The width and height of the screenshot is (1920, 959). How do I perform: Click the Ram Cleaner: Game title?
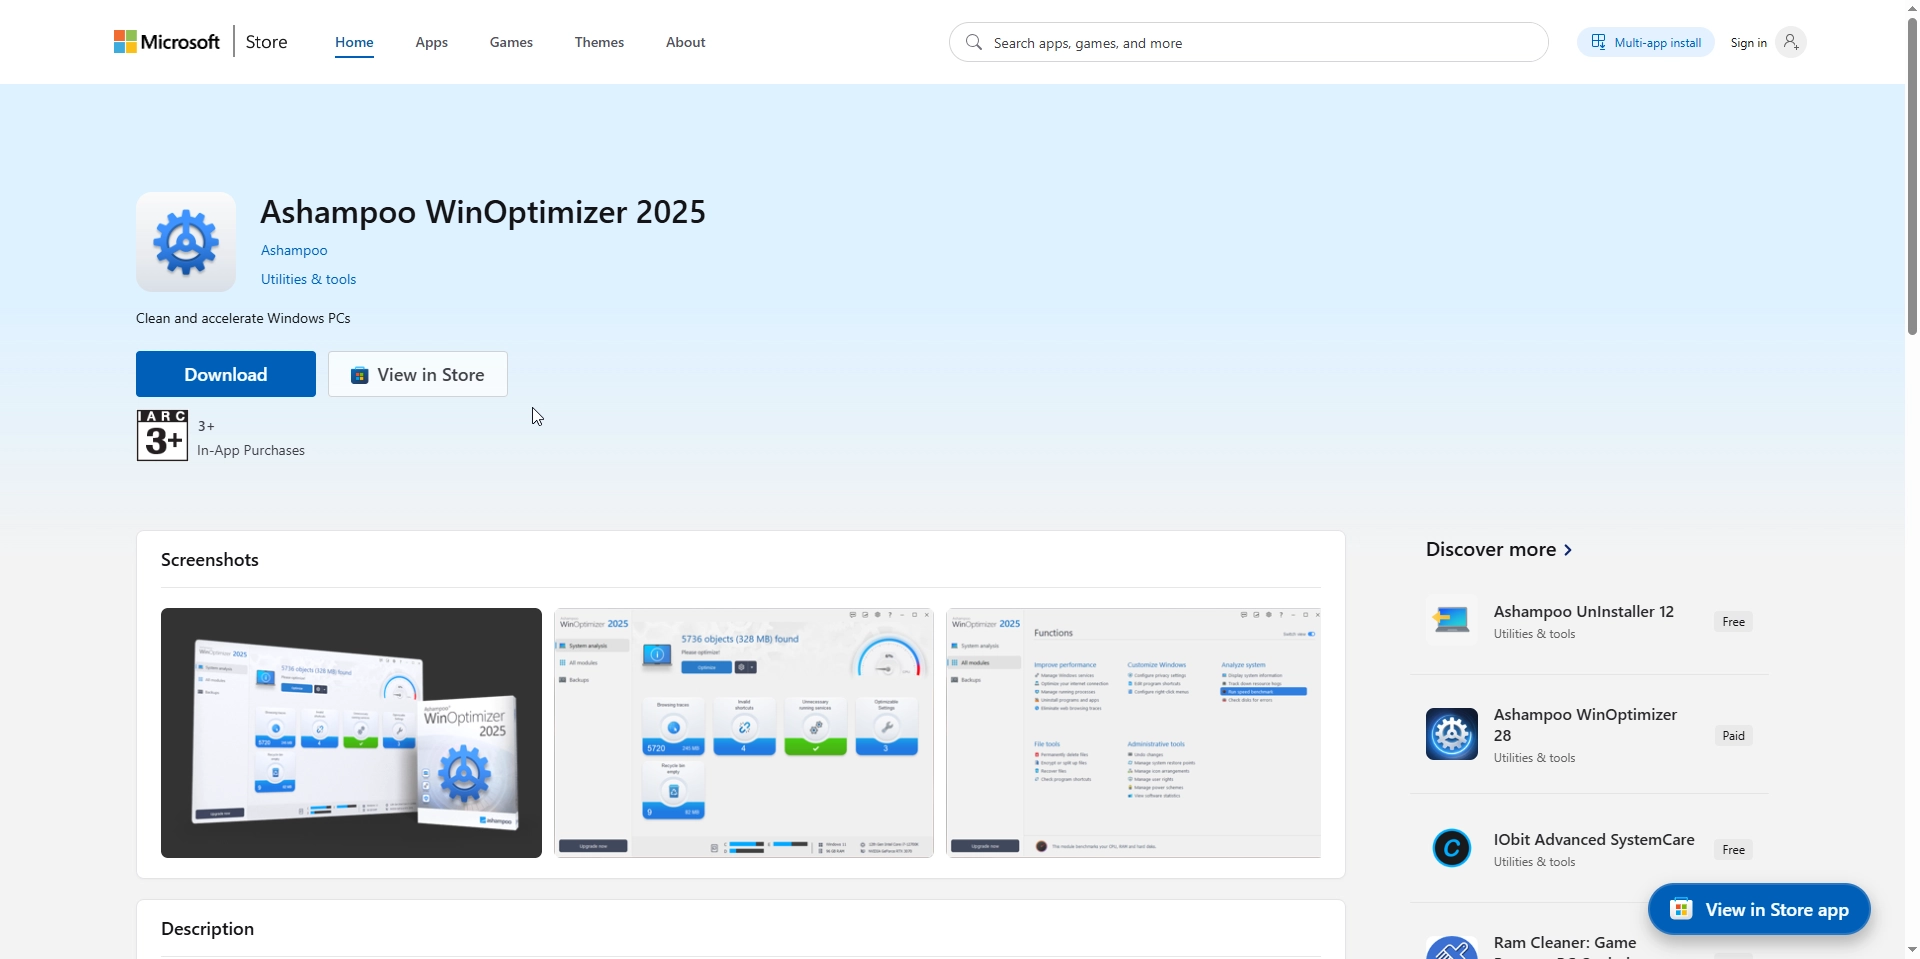[1565, 942]
